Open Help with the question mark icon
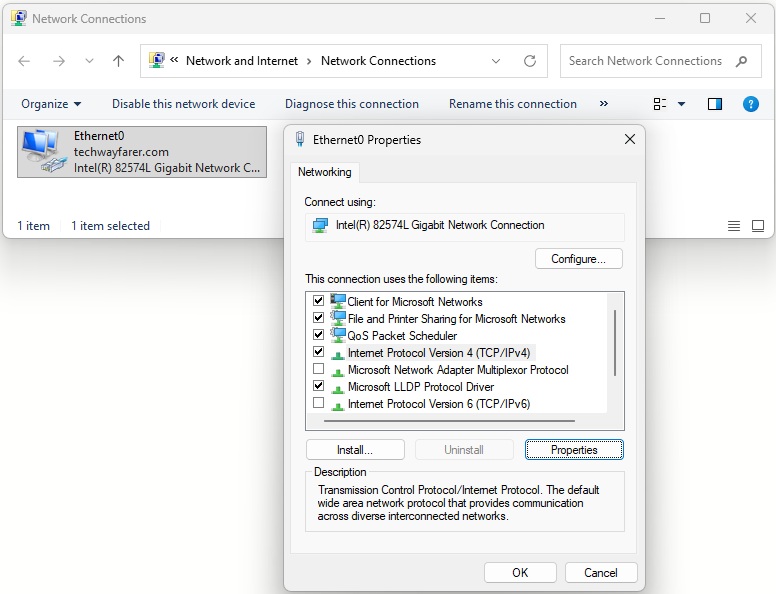The height and width of the screenshot is (594, 776). (750, 104)
